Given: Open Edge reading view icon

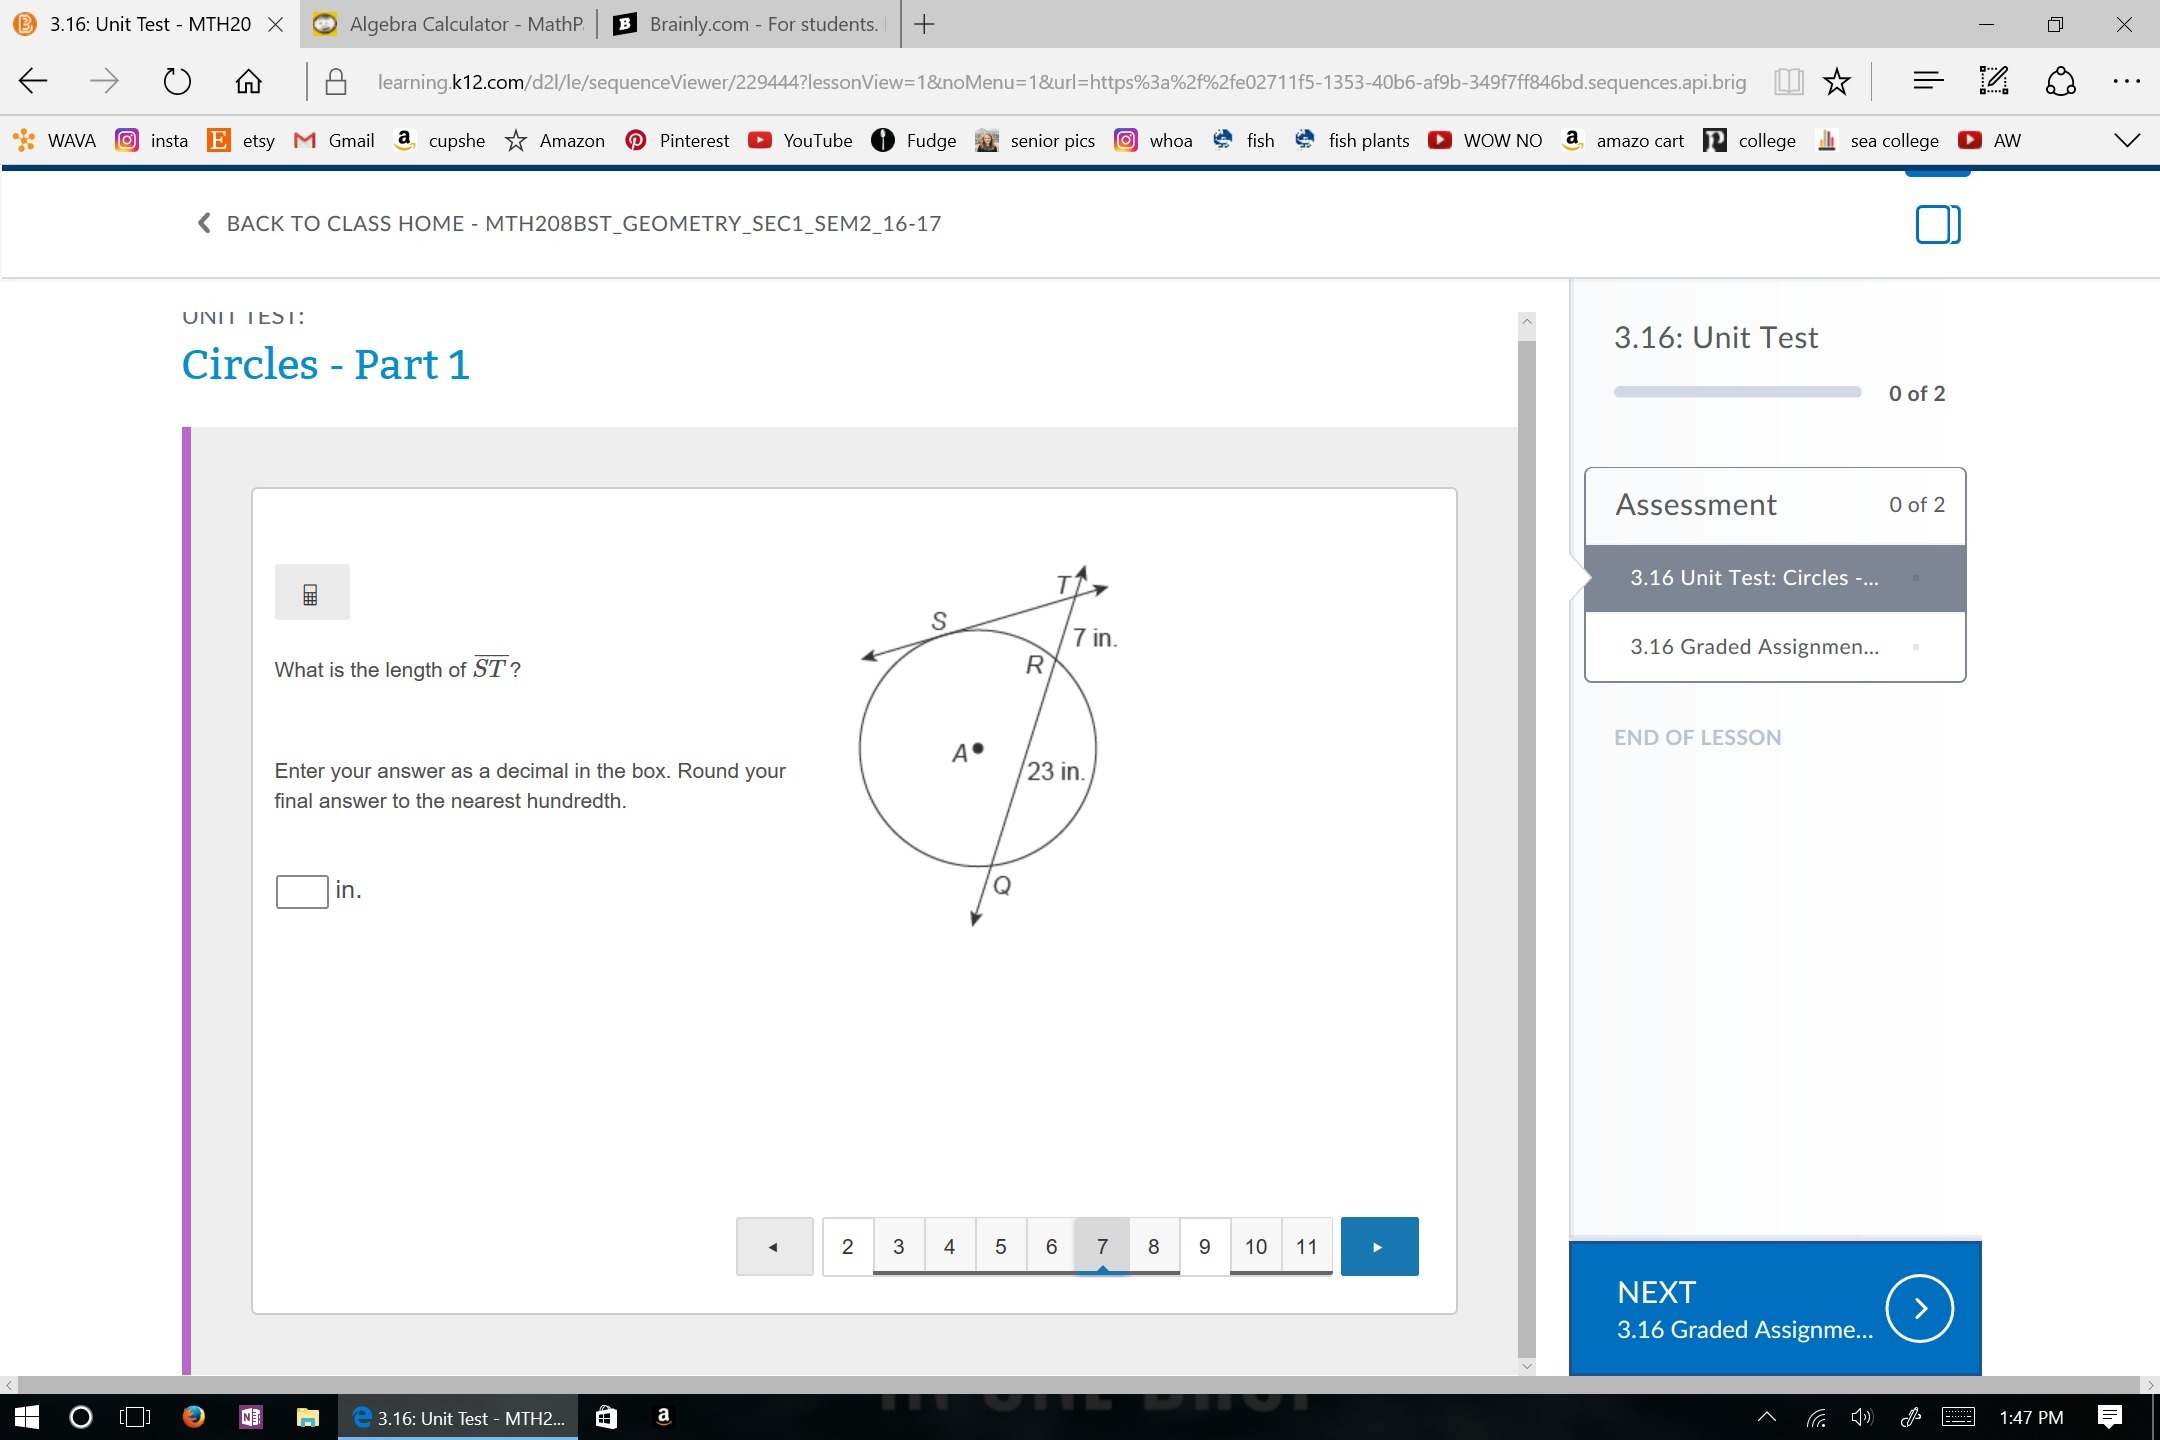Looking at the screenshot, I should click(1788, 82).
